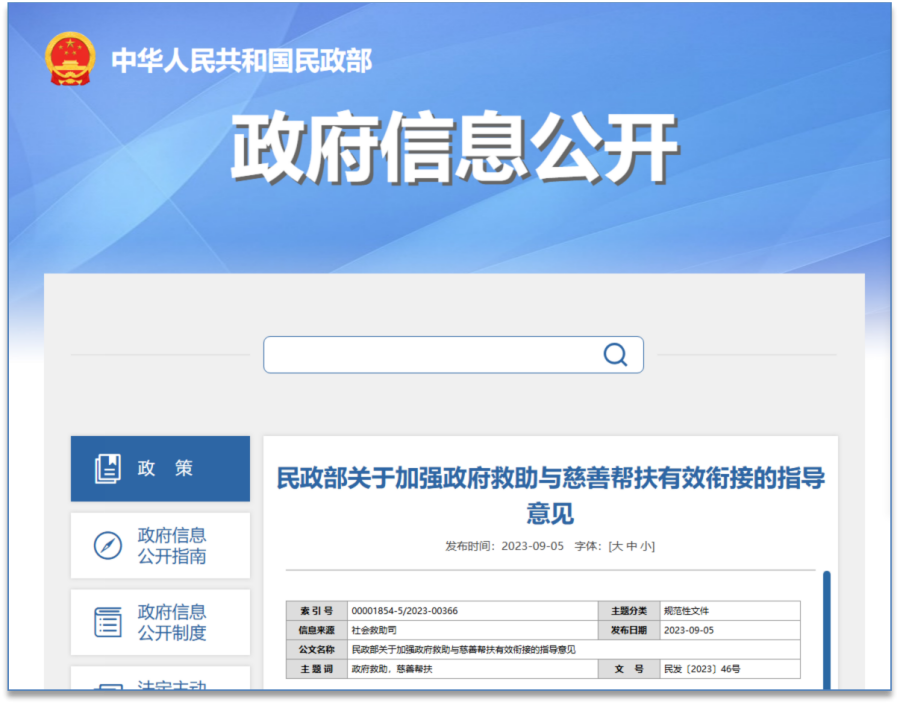Click the 发布时间 2023-09-05 text
Viewport: 900px width, 705px height.
coord(505,546)
